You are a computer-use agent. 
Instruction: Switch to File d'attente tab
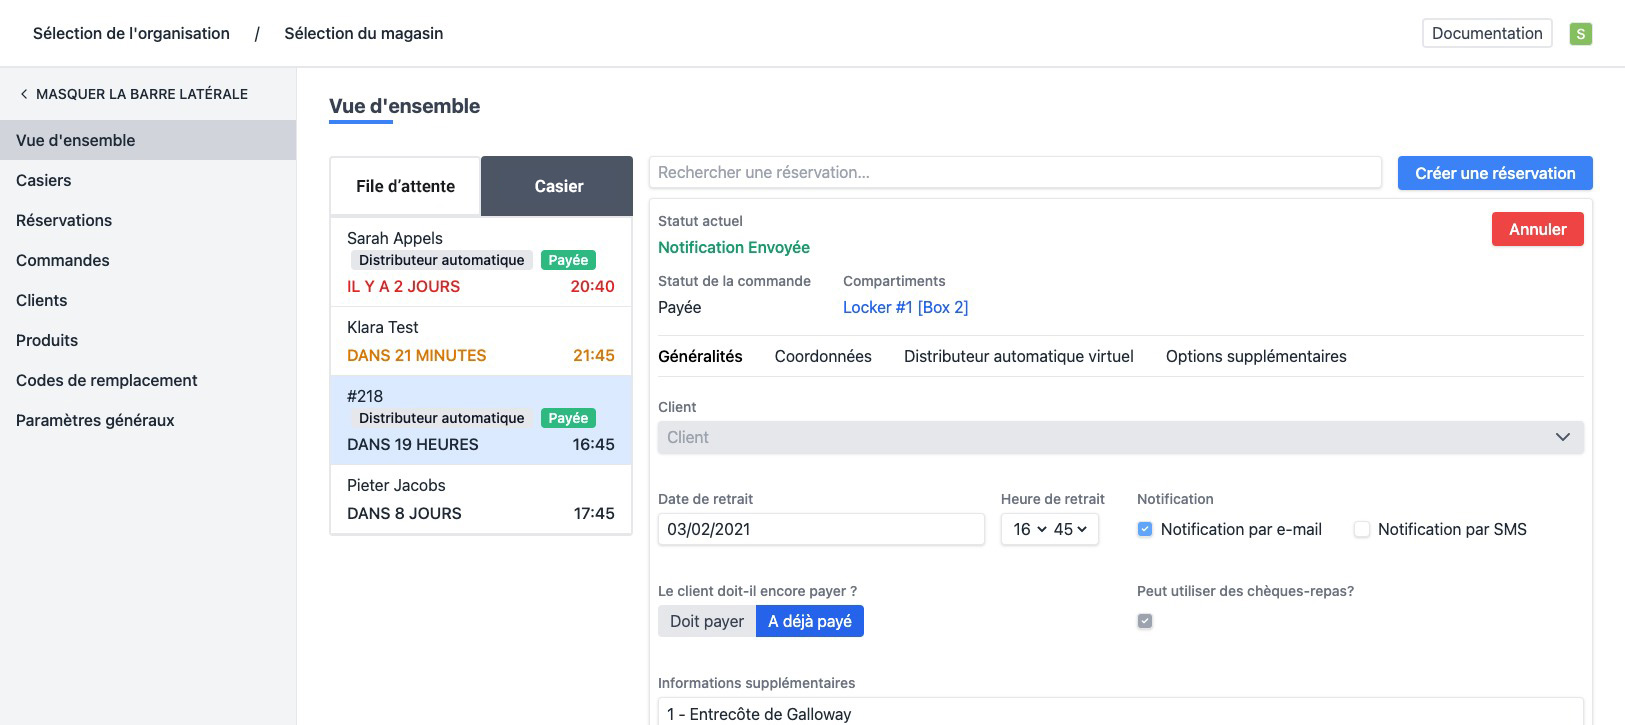click(405, 186)
